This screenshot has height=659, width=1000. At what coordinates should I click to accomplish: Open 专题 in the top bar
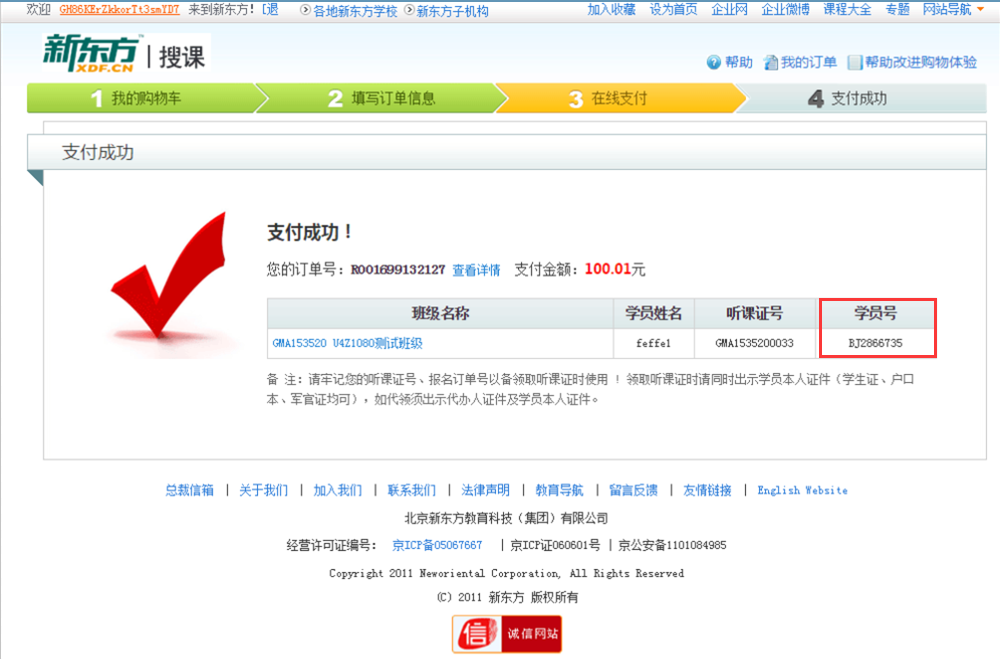[897, 10]
